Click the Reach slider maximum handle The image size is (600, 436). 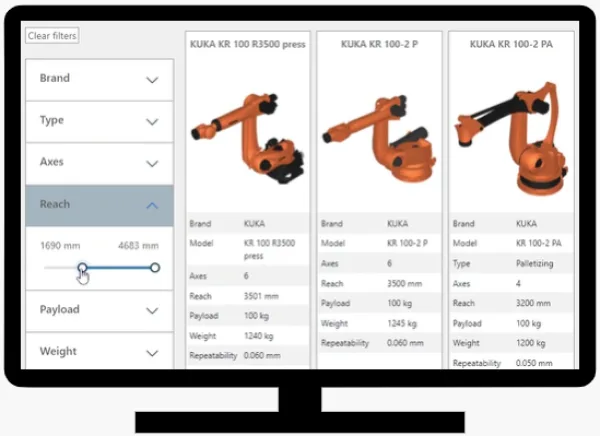155,268
